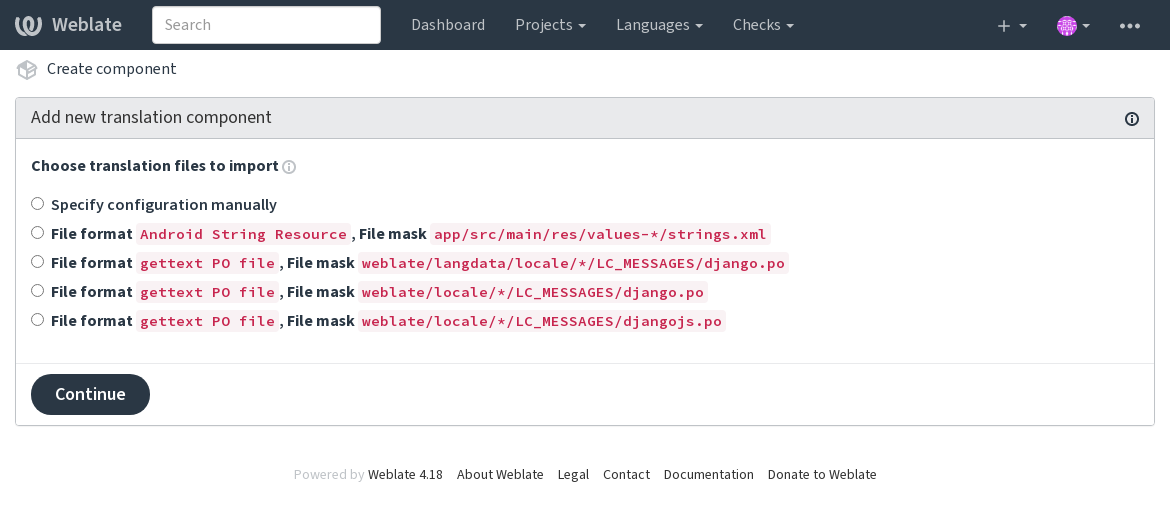Viewport: 1170px width, 513px height.
Task: Open the plus add menu
Action: 1012,25
